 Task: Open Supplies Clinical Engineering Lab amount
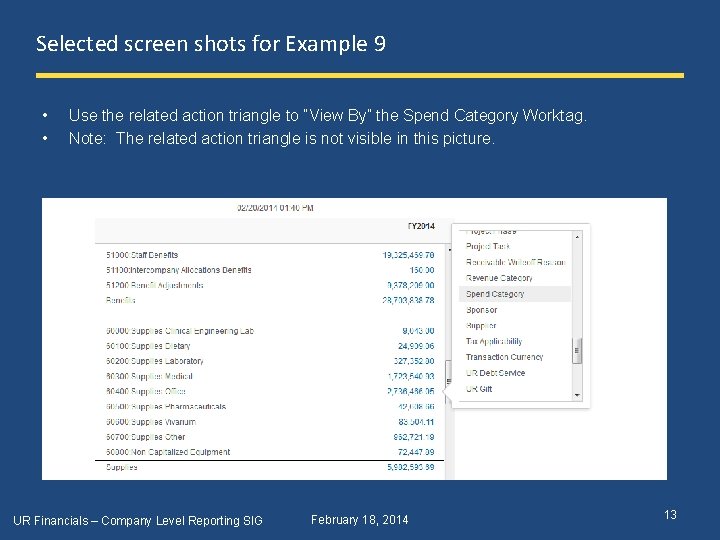(x=418, y=331)
